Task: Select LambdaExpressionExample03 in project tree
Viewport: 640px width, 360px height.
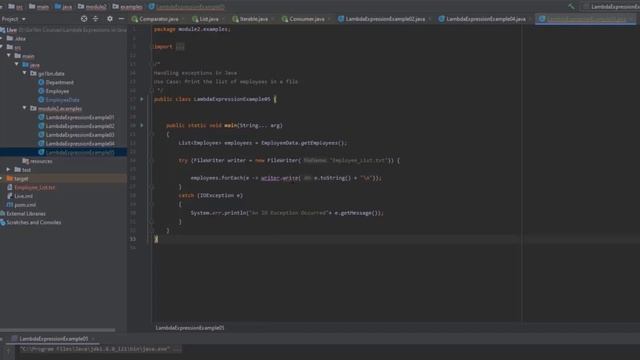Action: click(80, 135)
